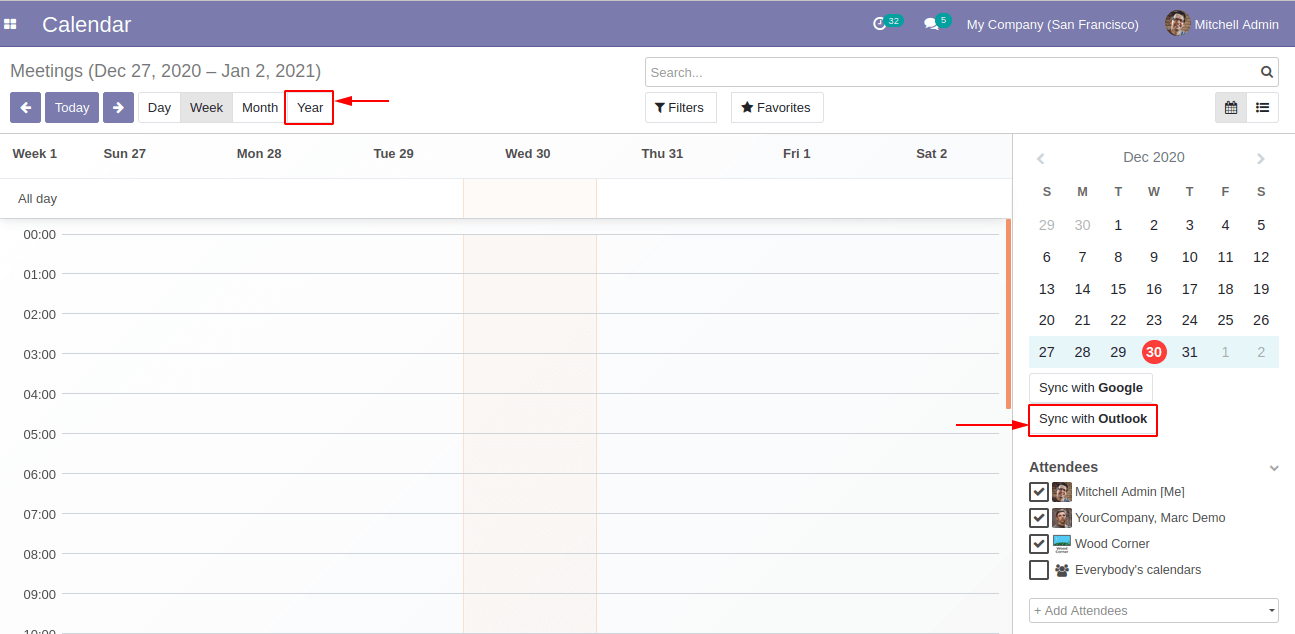This screenshot has height=634, width=1295.
Task: Select December 12 in mini calendar
Action: (x=1261, y=257)
